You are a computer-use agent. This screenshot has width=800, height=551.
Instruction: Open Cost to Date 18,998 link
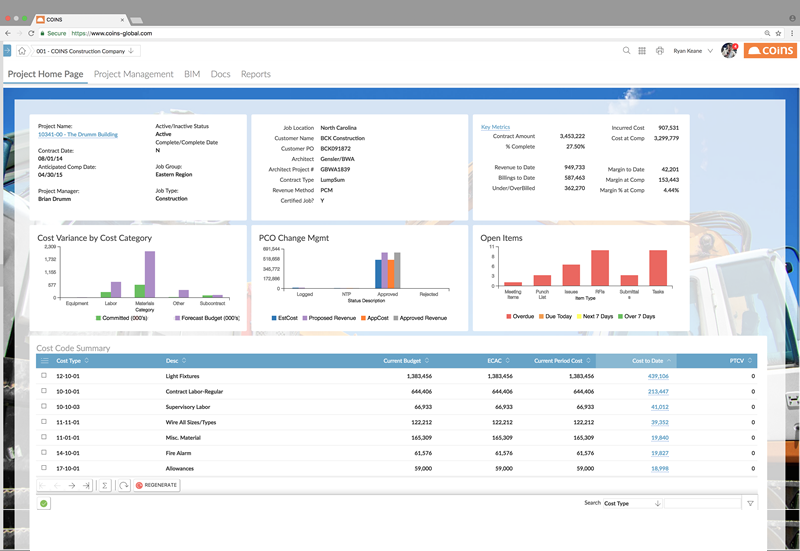(x=660, y=468)
